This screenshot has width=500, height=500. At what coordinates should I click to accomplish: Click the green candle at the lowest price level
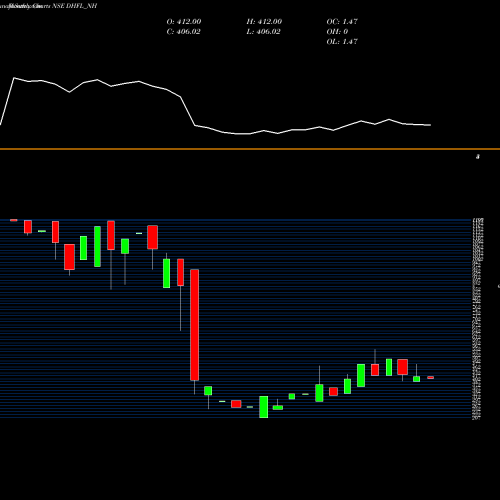264,407
